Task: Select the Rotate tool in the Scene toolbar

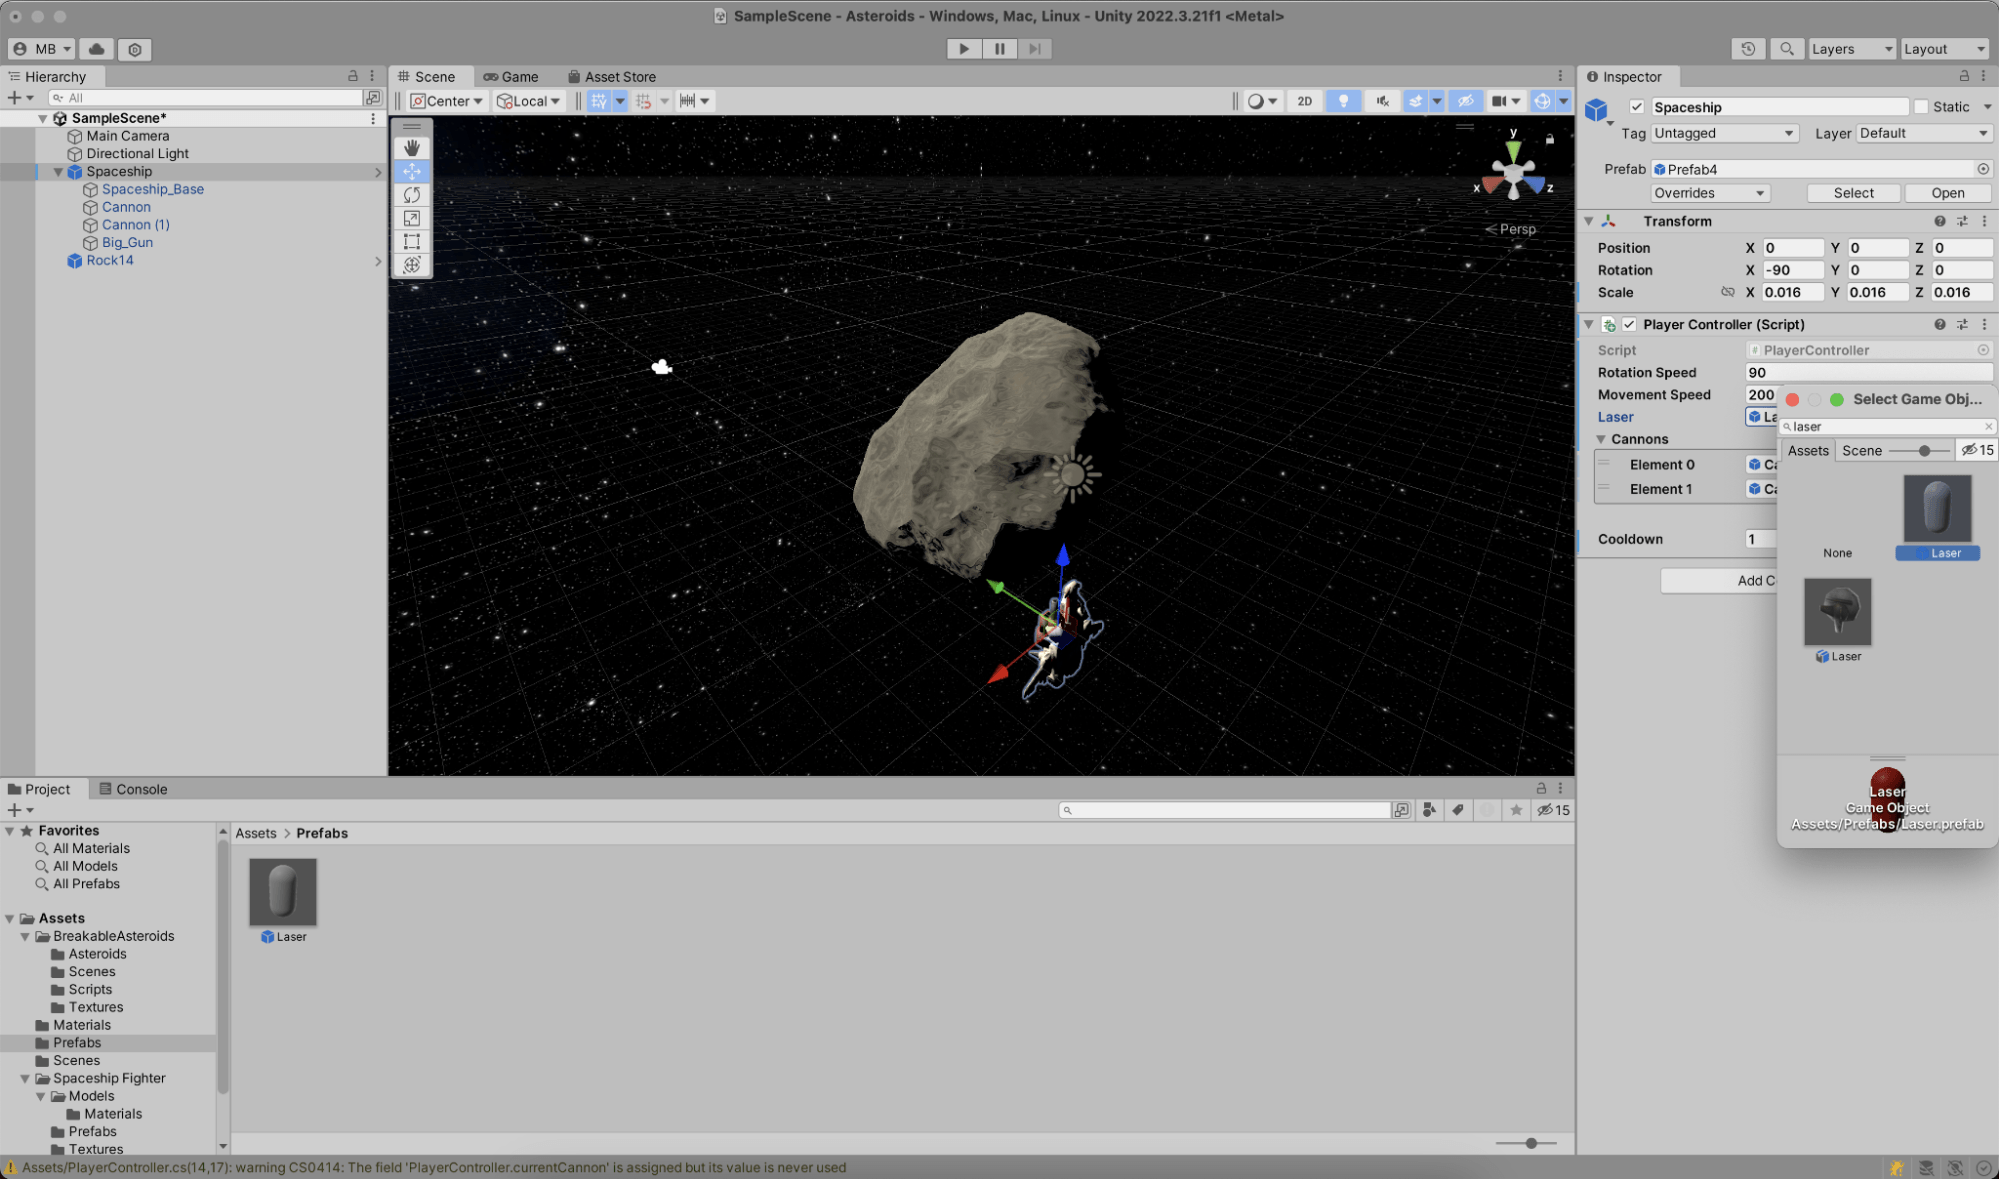Action: coord(412,195)
